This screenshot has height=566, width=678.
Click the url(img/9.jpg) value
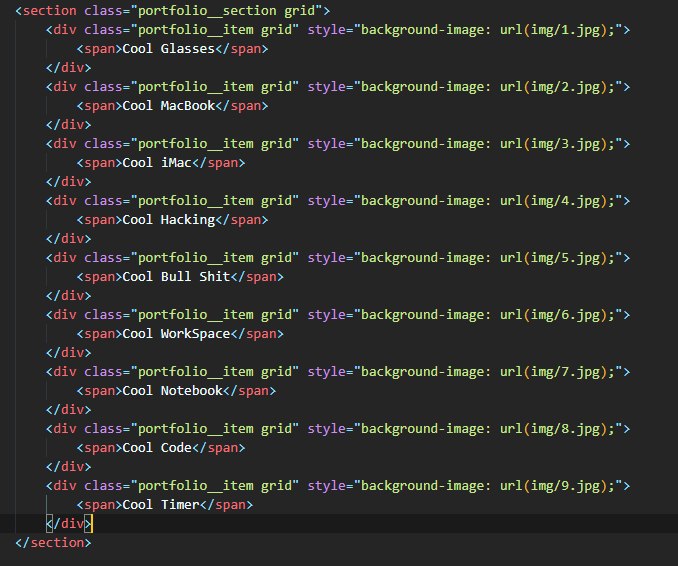553,486
